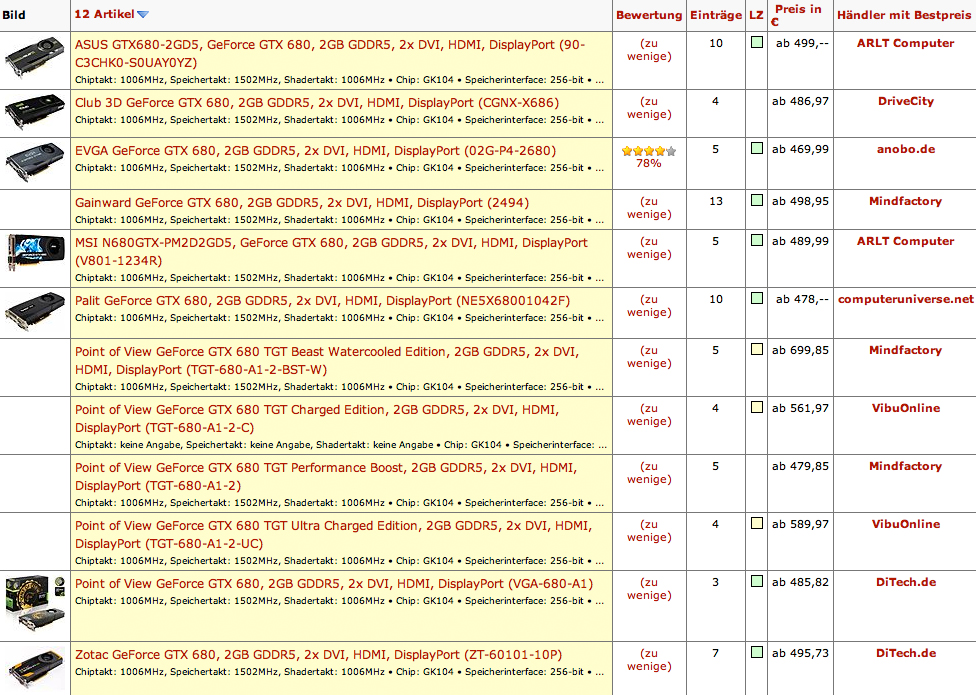Image resolution: width=976 pixels, height=695 pixels.
Task: Click the (zu wenige) rating in ASUS row
Action: pyautogui.click(x=649, y=50)
